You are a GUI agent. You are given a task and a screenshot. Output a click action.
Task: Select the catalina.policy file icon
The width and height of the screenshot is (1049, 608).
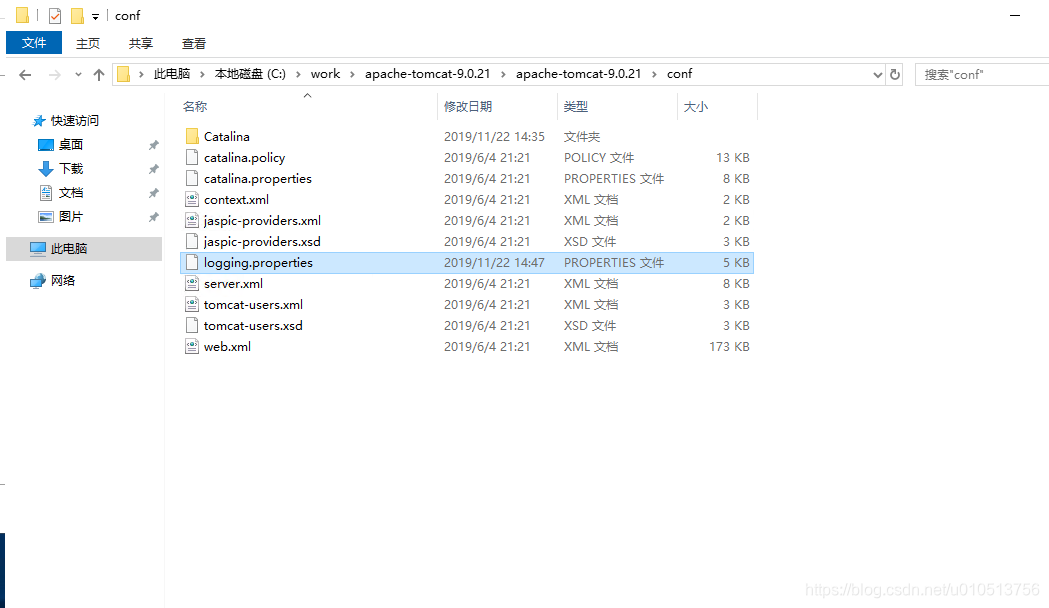192,157
